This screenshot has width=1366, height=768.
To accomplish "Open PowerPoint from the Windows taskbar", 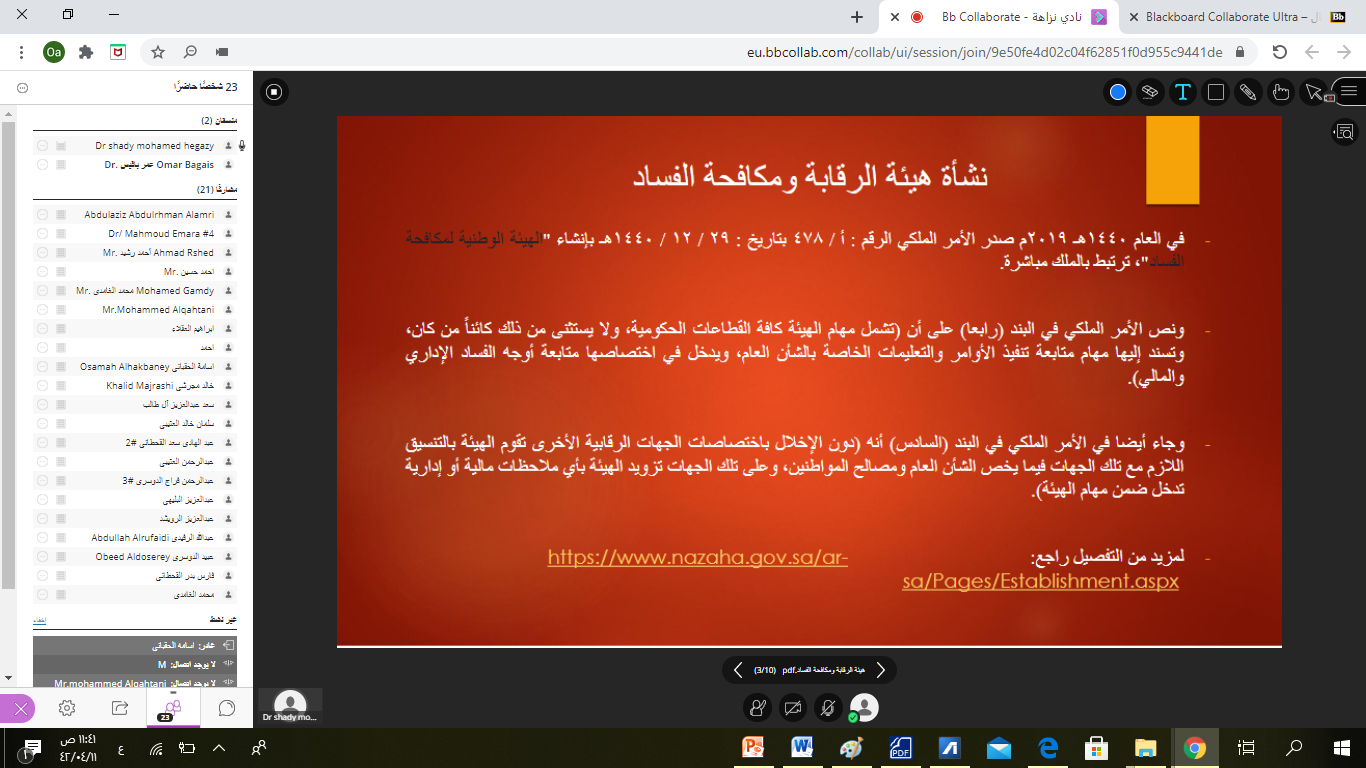I will point(753,747).
